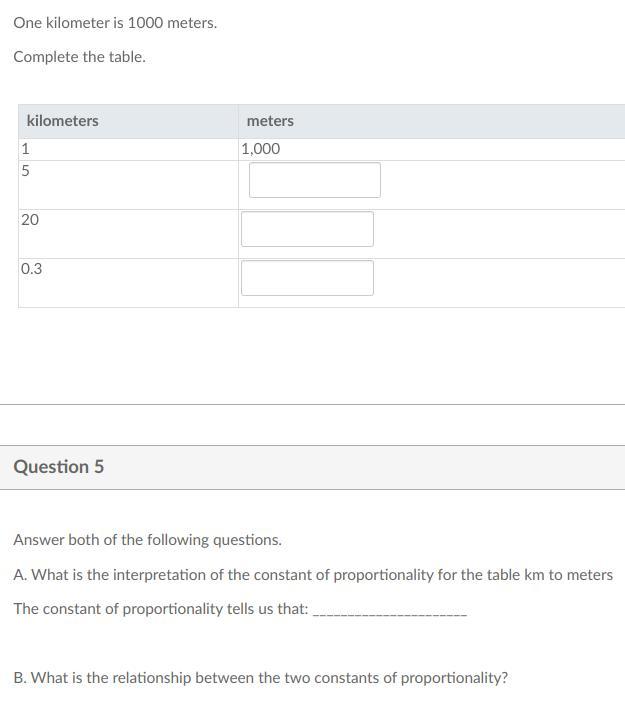
Task: Click the meters input box for 5 kilometers
Action: tap(314, 180)
